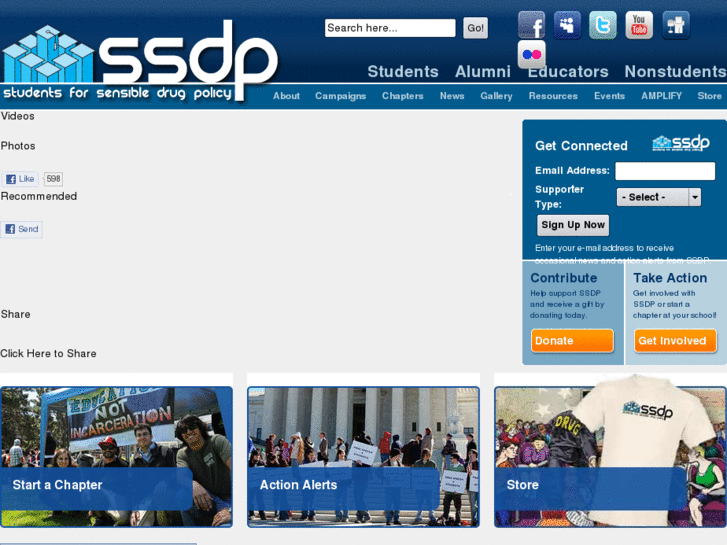727x545 pixels.
Task: Click the Photos text
Action: coord(18,146)
